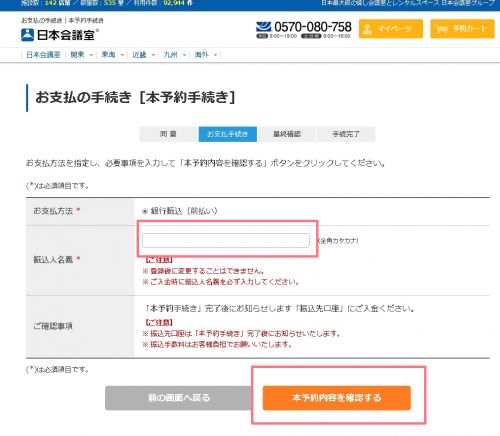Expand the 近畿 dropdown arrow
Image resolution: width=500 pixels, height=436 pixels.
tap(153, 55)
